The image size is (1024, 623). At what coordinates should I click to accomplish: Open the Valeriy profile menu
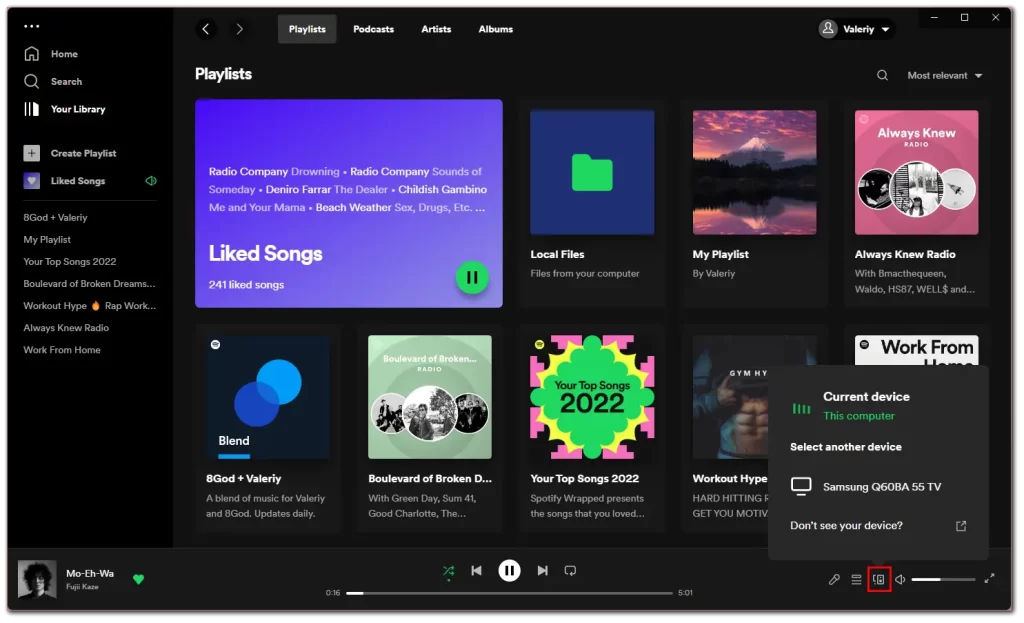point(856,29)
